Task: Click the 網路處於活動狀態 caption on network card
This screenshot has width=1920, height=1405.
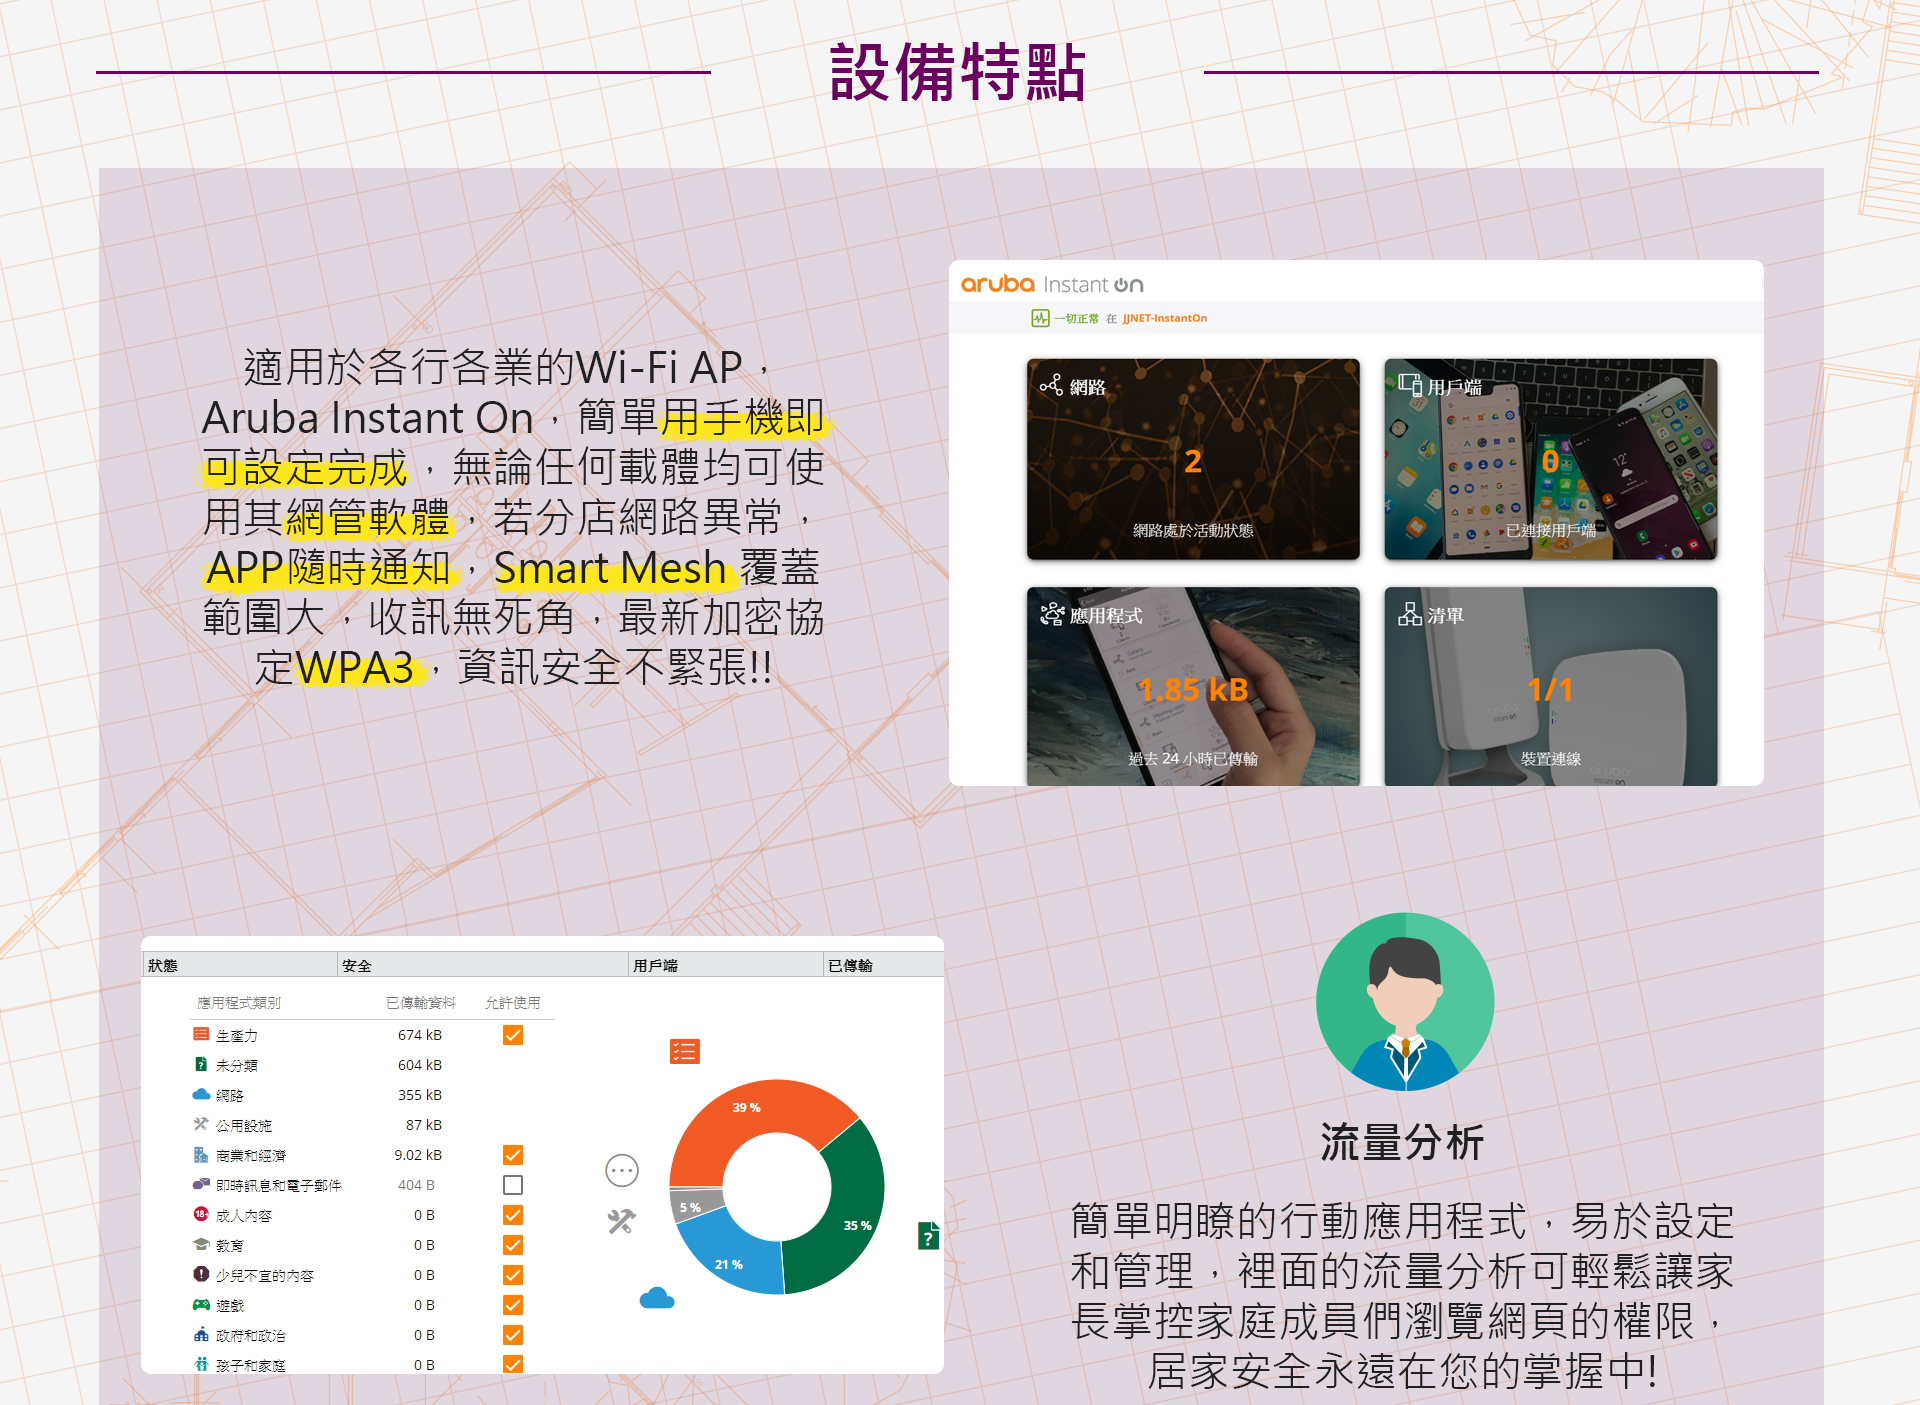Action: pyautogui.click(x=1193, y=530)
